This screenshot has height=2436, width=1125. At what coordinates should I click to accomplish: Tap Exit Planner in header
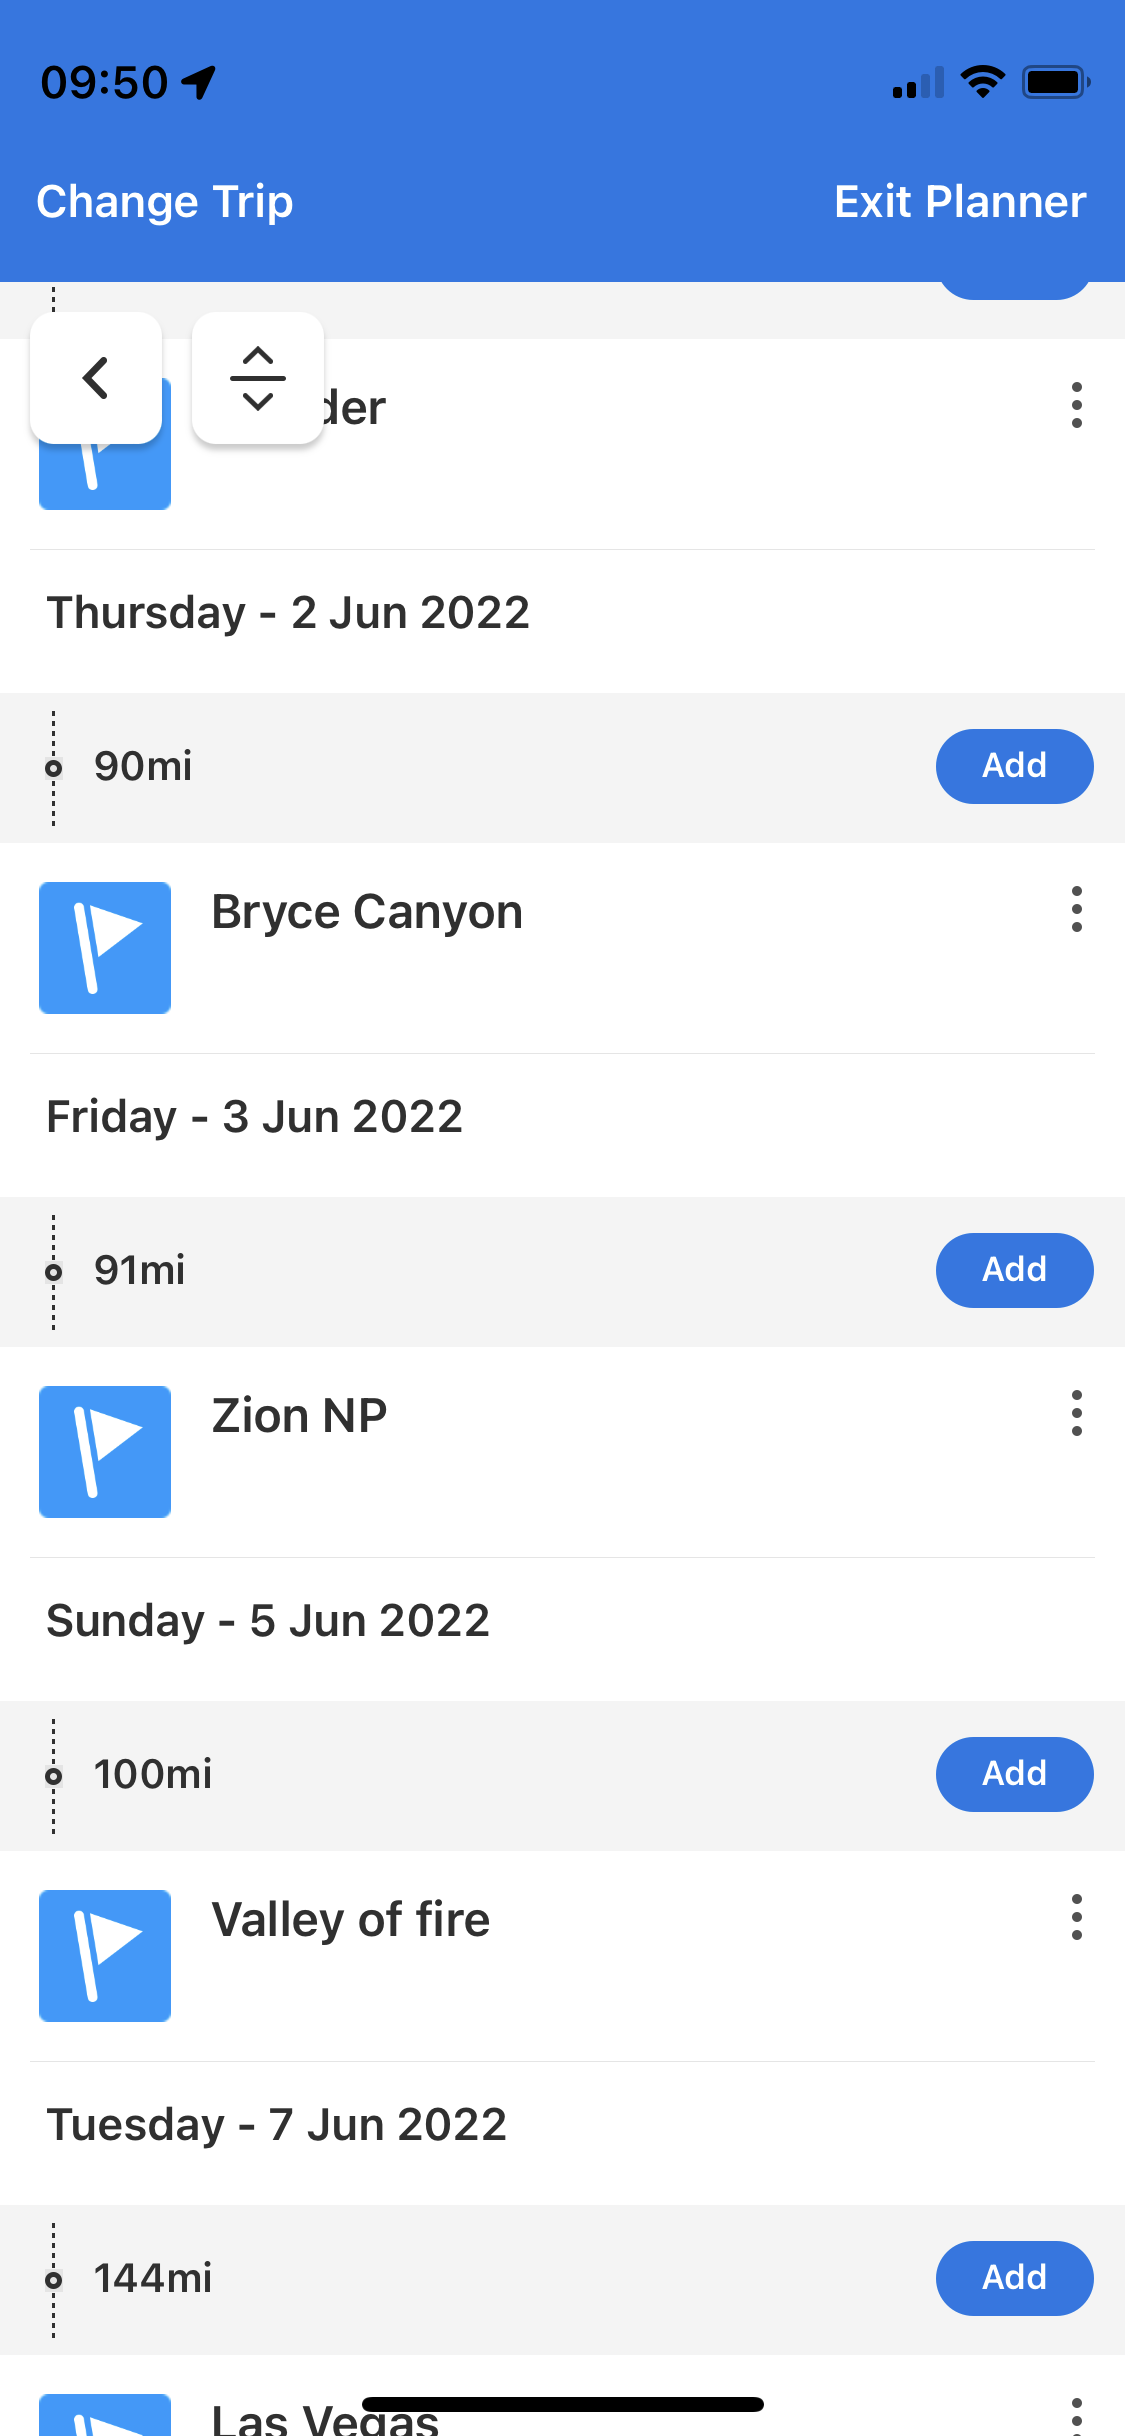960,202
